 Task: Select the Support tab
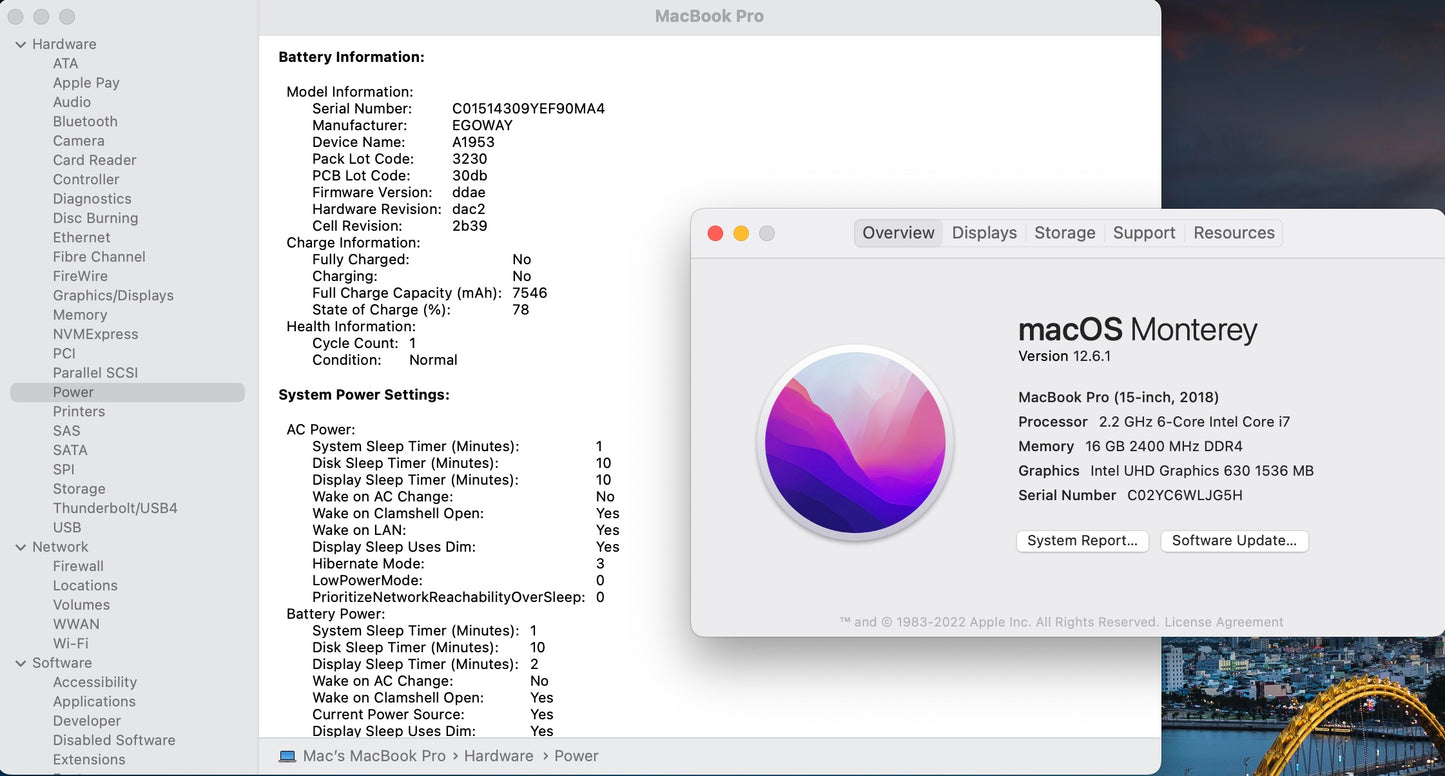[1144, 233]
